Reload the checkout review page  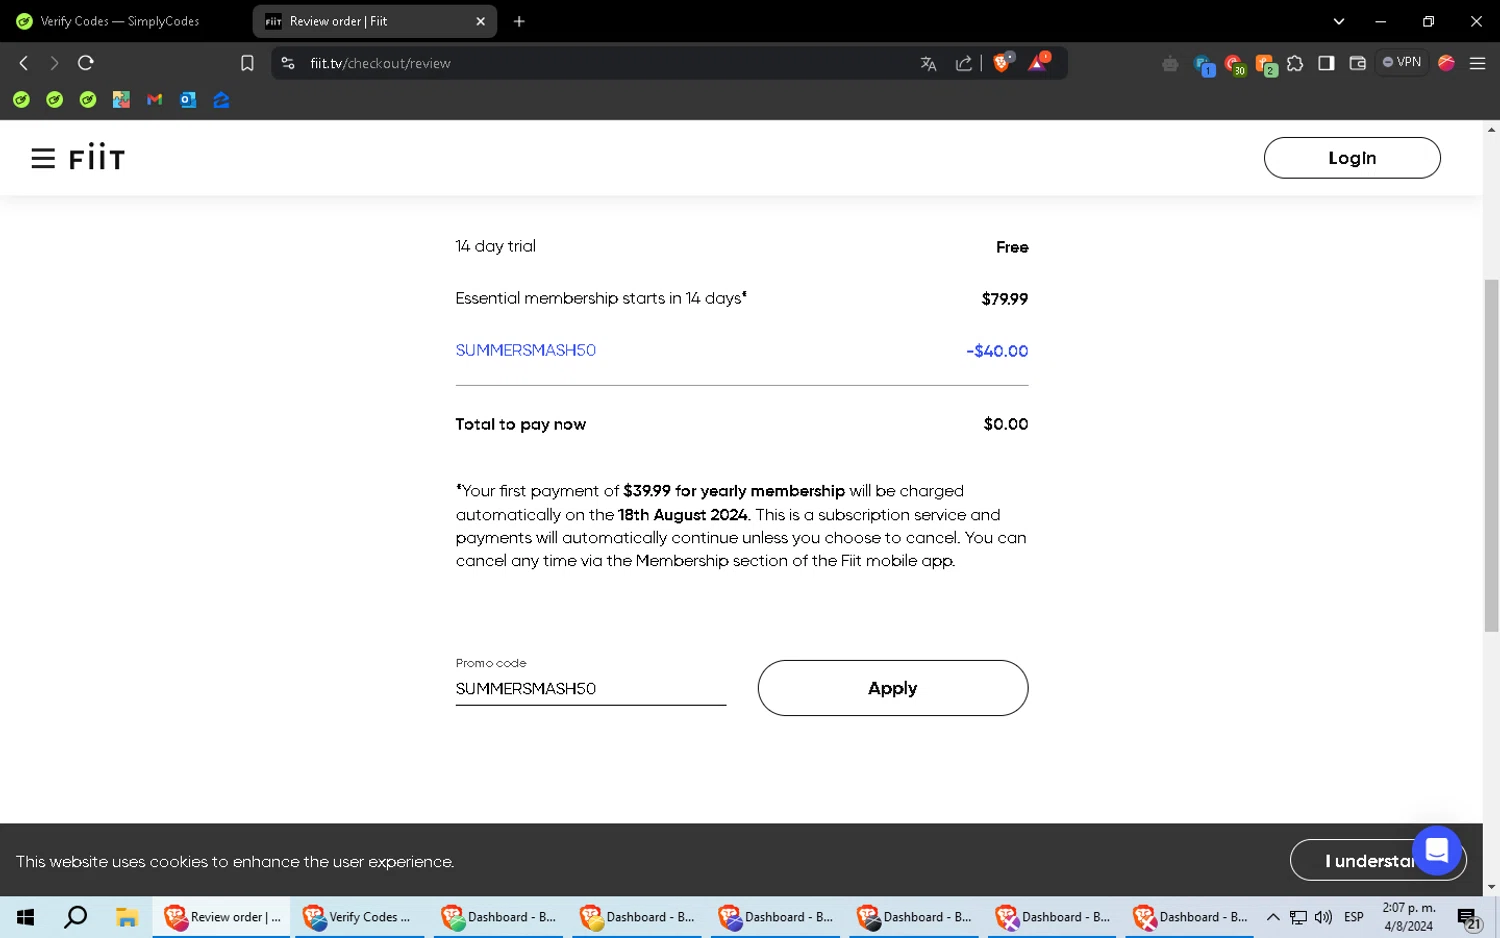[x=86, y=63]
